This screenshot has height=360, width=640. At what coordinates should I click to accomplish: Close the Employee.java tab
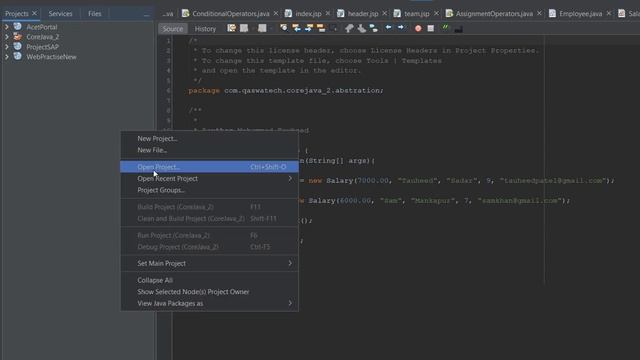(x=609, y=13)
